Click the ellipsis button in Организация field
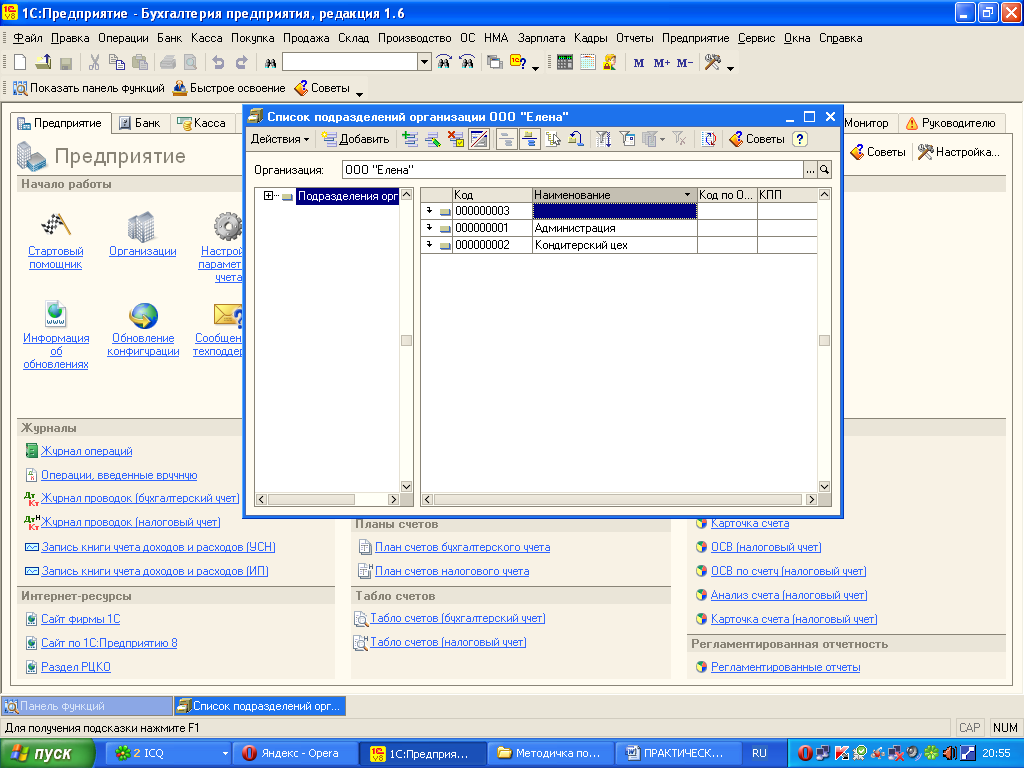The image size is (1024, 768). [x=810, y=170]
